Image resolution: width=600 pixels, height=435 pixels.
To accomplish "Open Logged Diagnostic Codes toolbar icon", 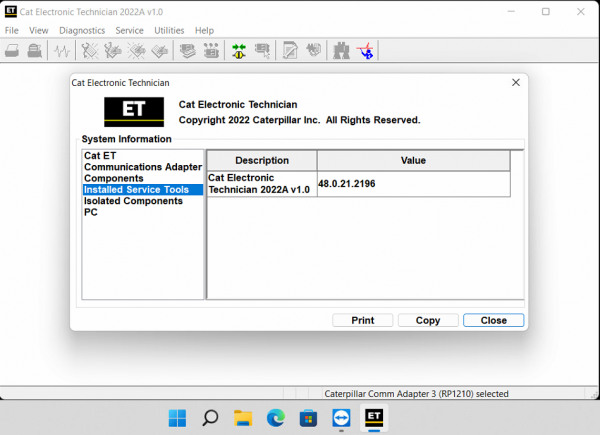I will coord(113,51).
